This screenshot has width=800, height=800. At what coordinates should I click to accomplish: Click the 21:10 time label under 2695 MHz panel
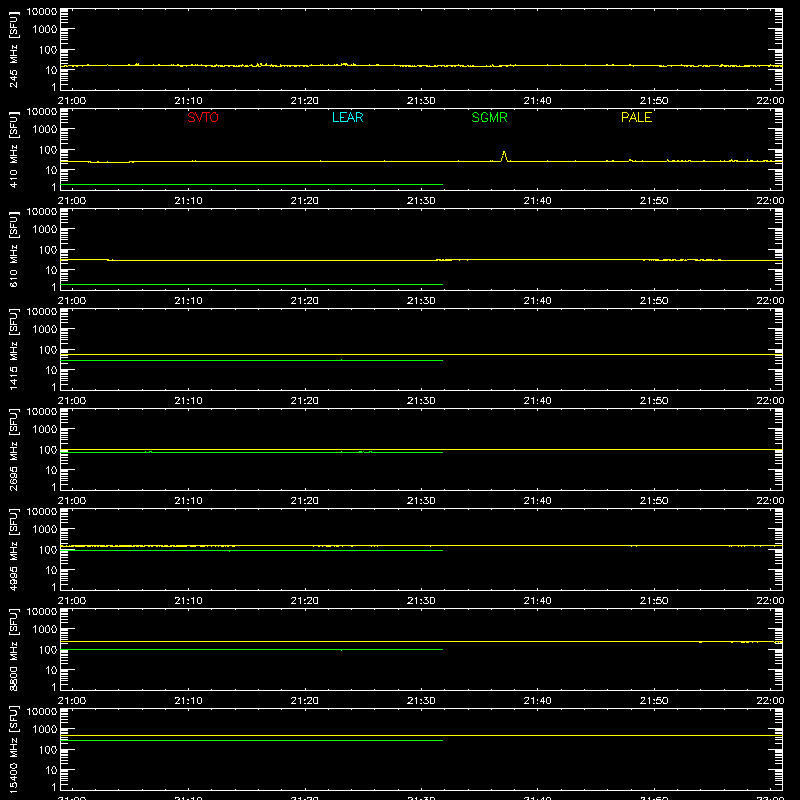point(188,501)
